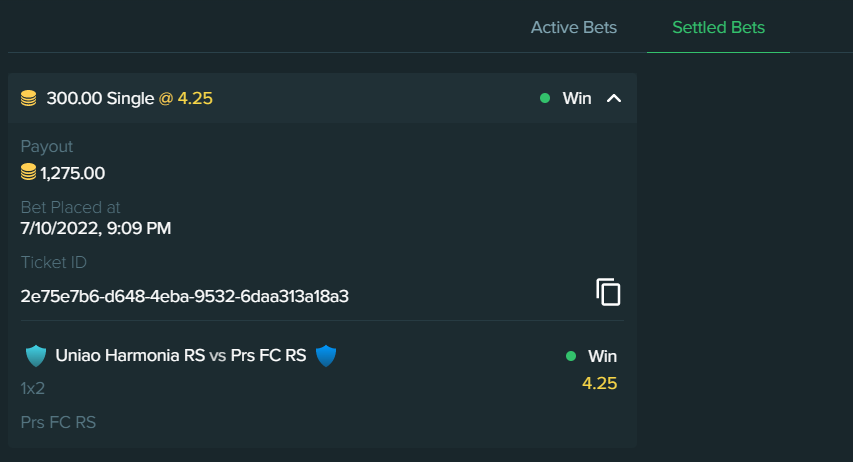
Task: Click the green dot beside match Win
Action: click(571, 356)
